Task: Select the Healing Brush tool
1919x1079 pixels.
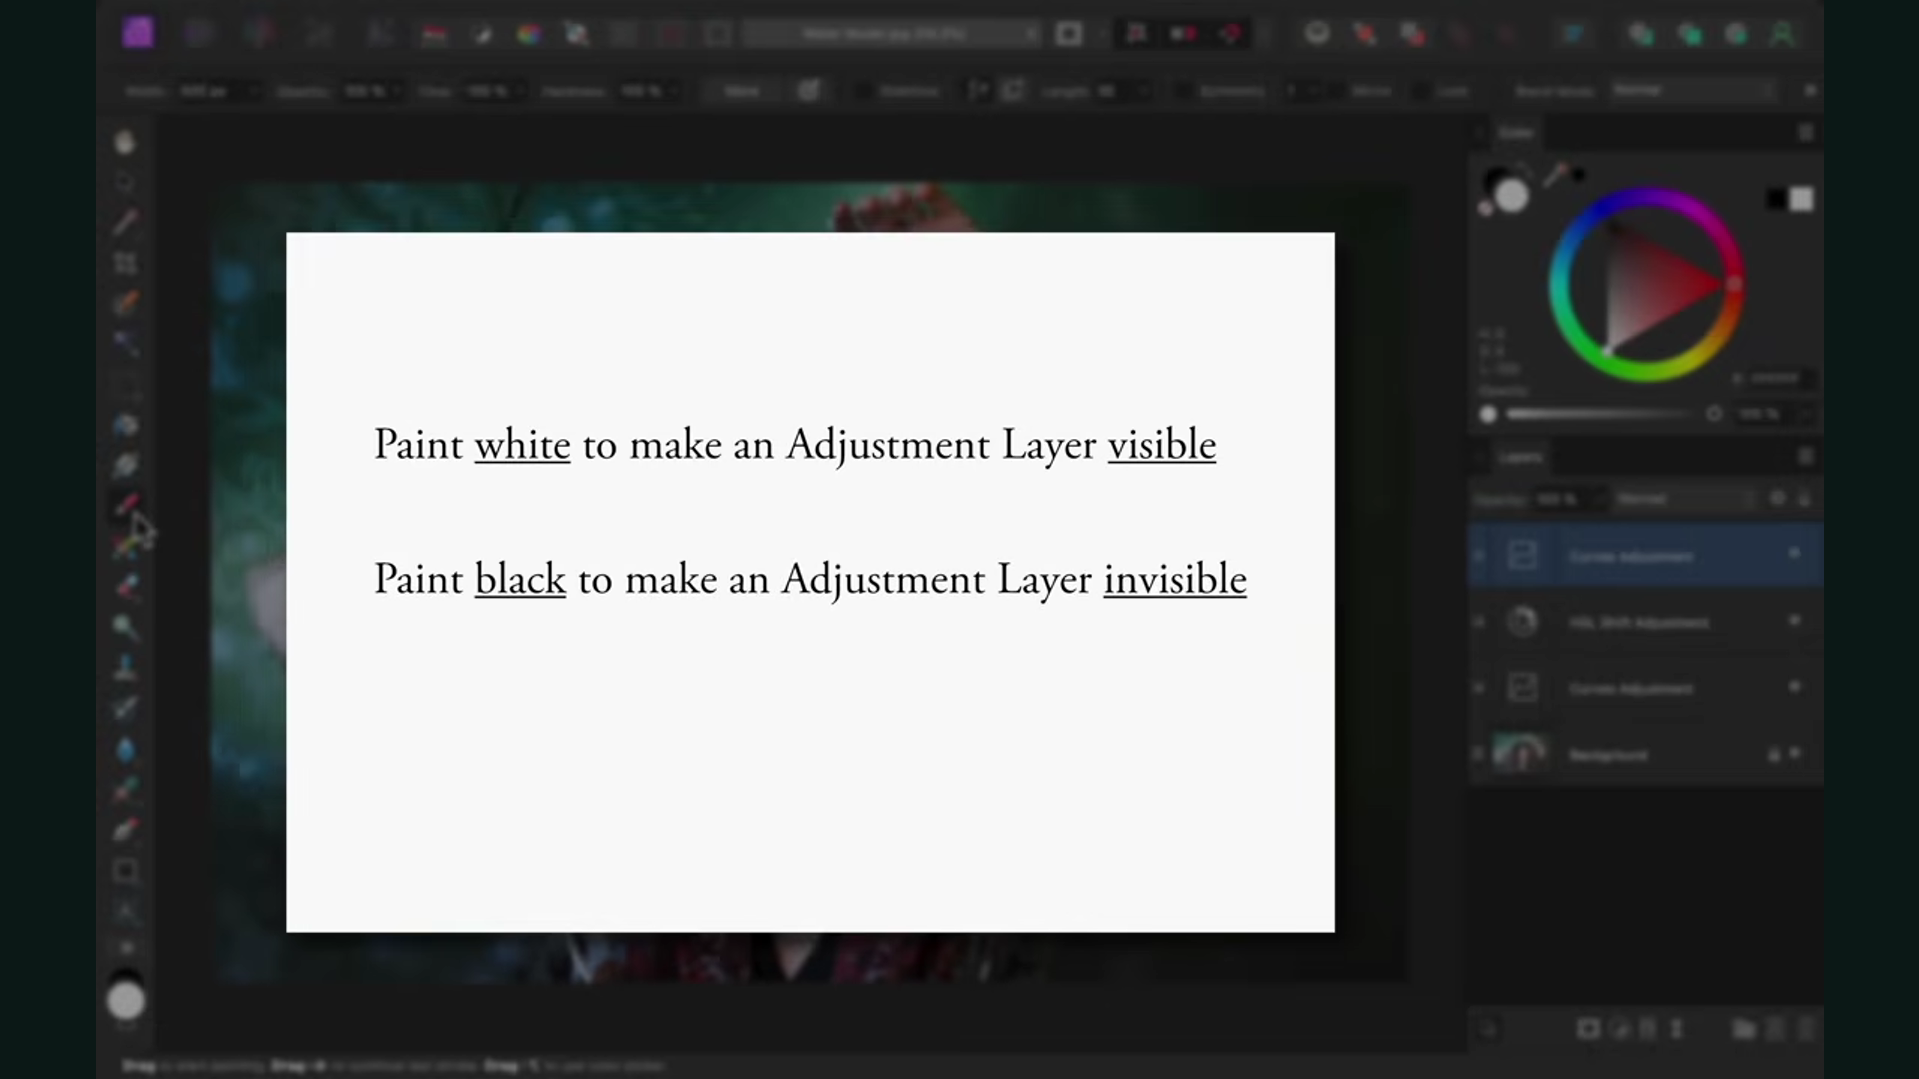Action: (125, 708)
